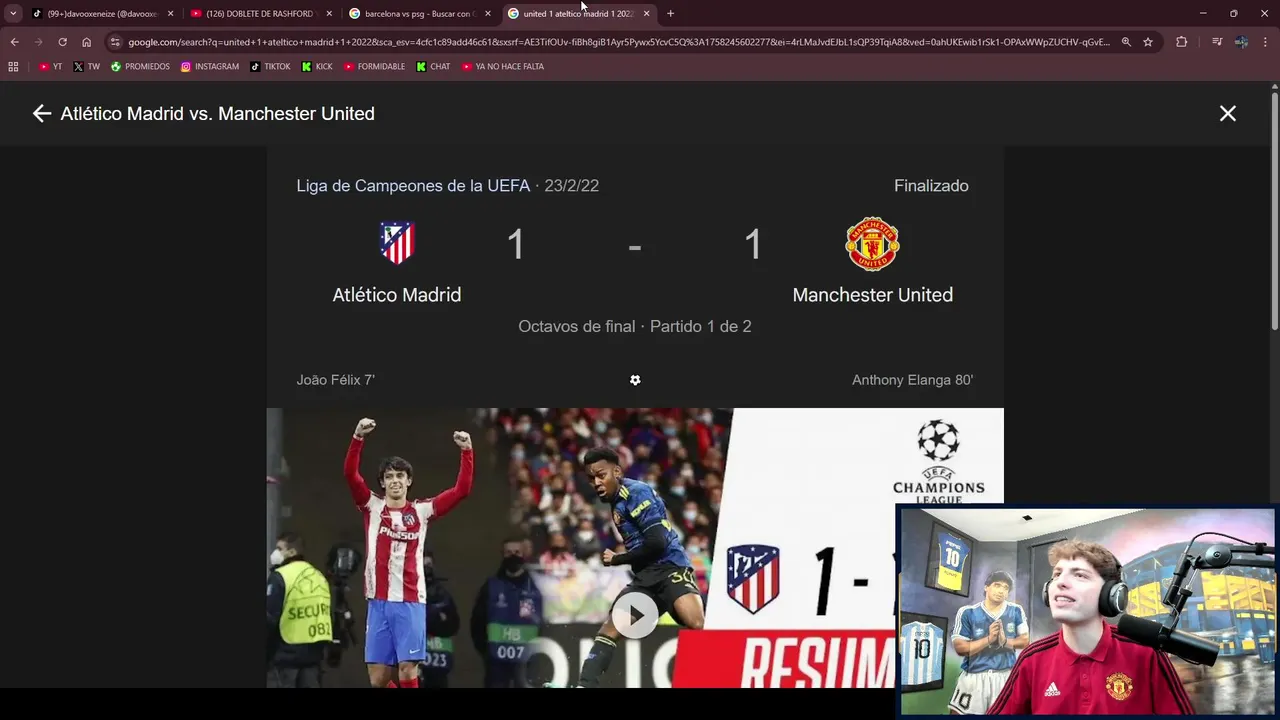Open the CHAT bookmark
This screenshot has width=1280, height=720.
click(433, 67)
